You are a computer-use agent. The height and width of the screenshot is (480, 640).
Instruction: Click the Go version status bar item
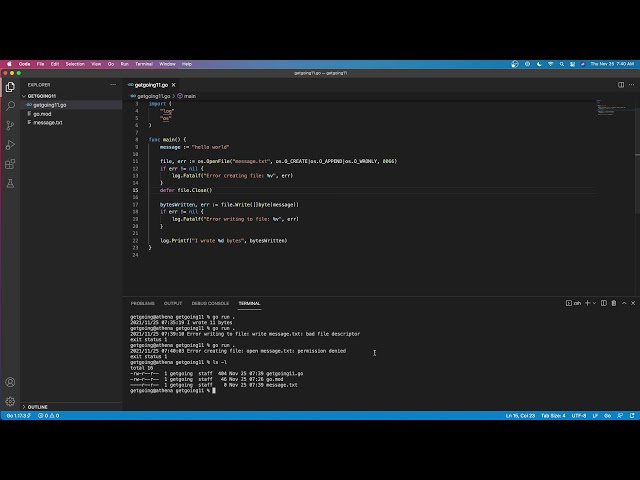pyautogui.click(x=18, y=416)
